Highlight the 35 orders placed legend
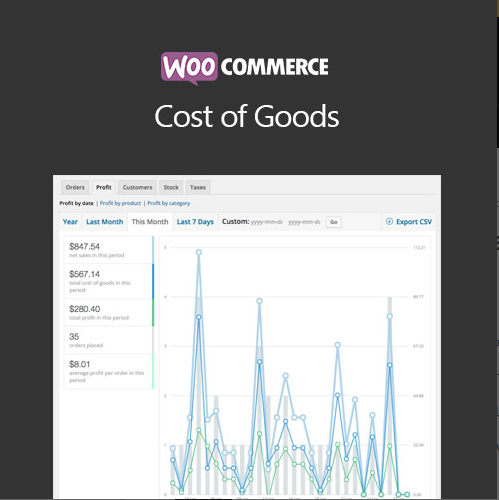Image resolution: width=499 pixels, height=500 pixels. pos(108,340)
